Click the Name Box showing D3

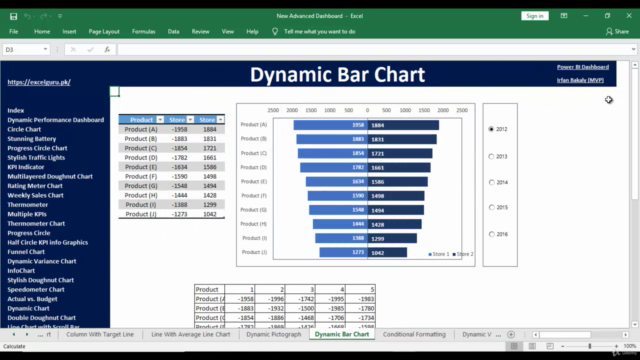tap(22, 49)
